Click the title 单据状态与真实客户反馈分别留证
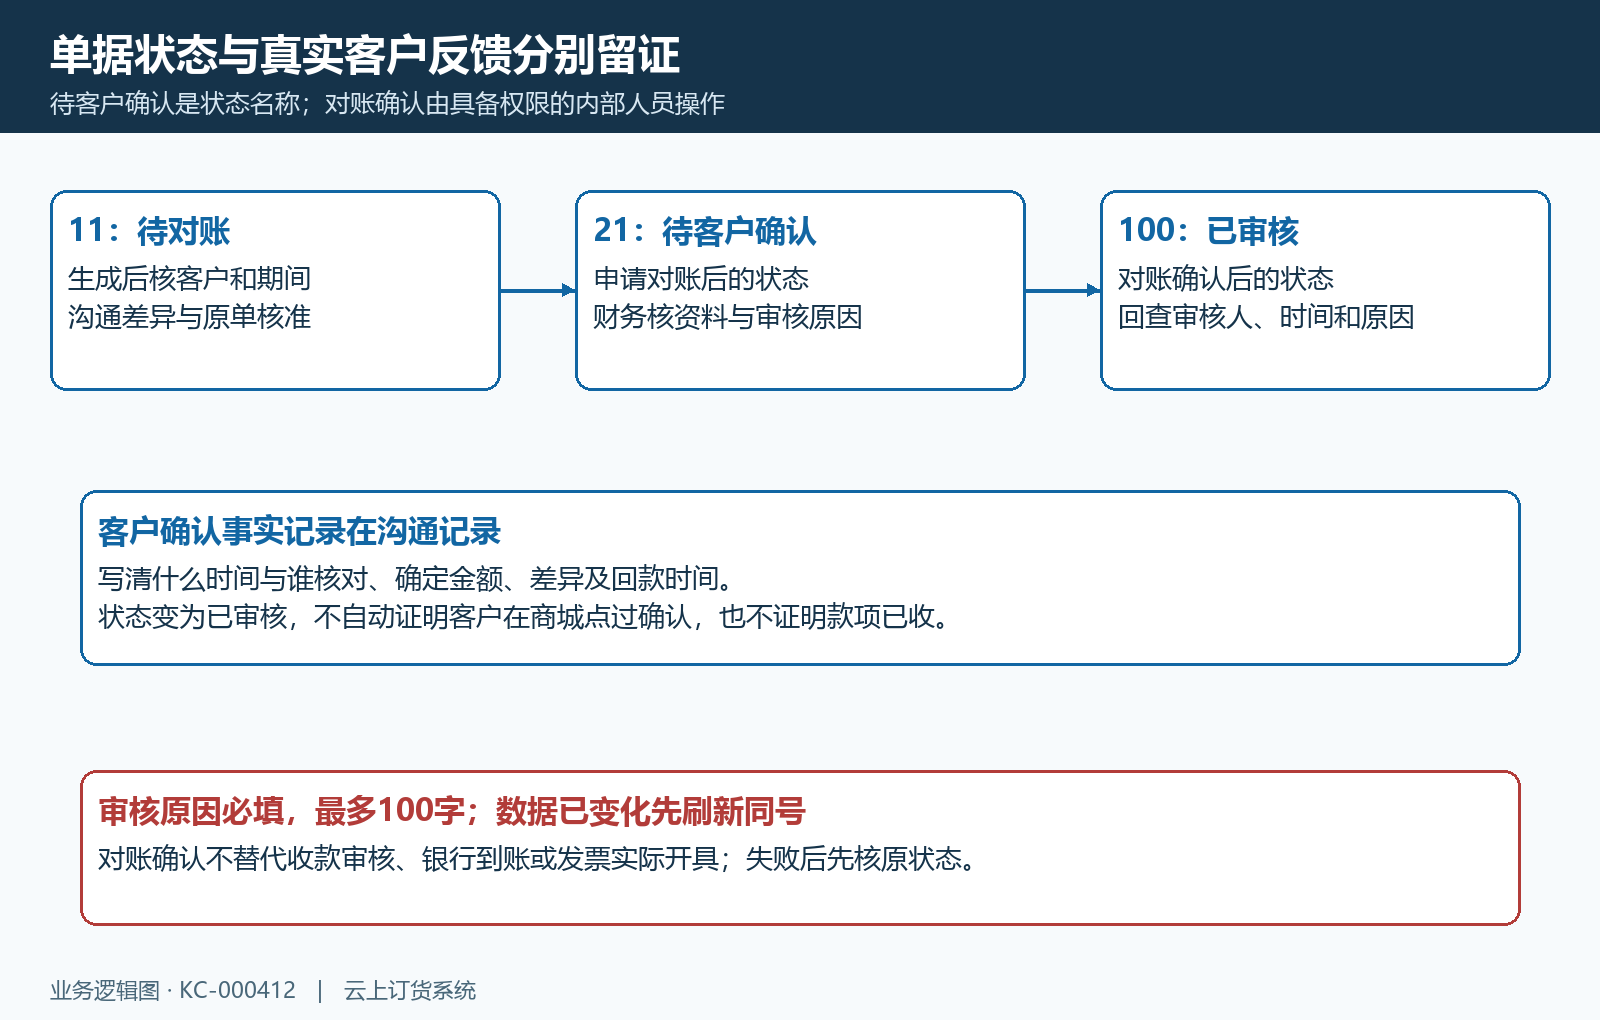 click(365, 55)
